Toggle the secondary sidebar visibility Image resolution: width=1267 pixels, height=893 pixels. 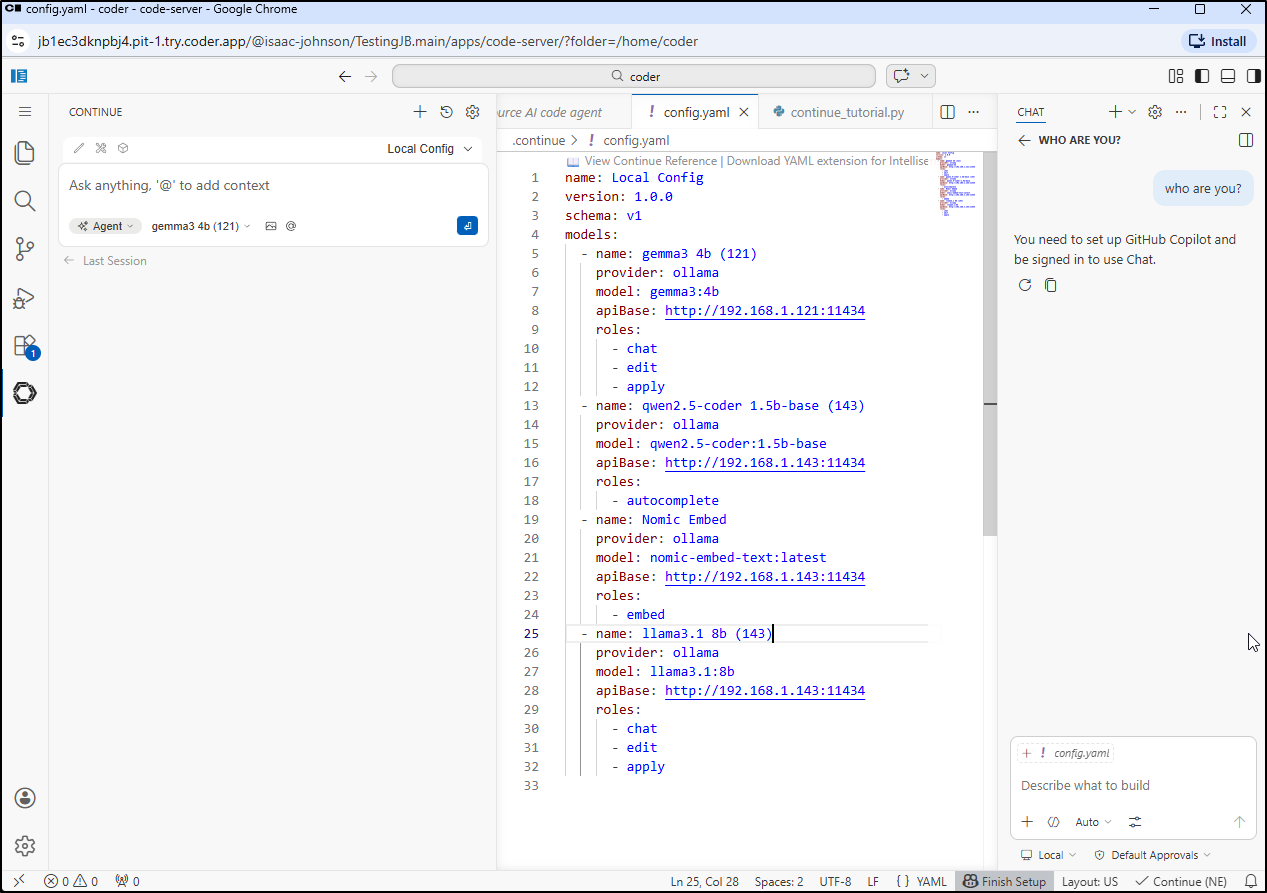click(x=1252, y=76)
